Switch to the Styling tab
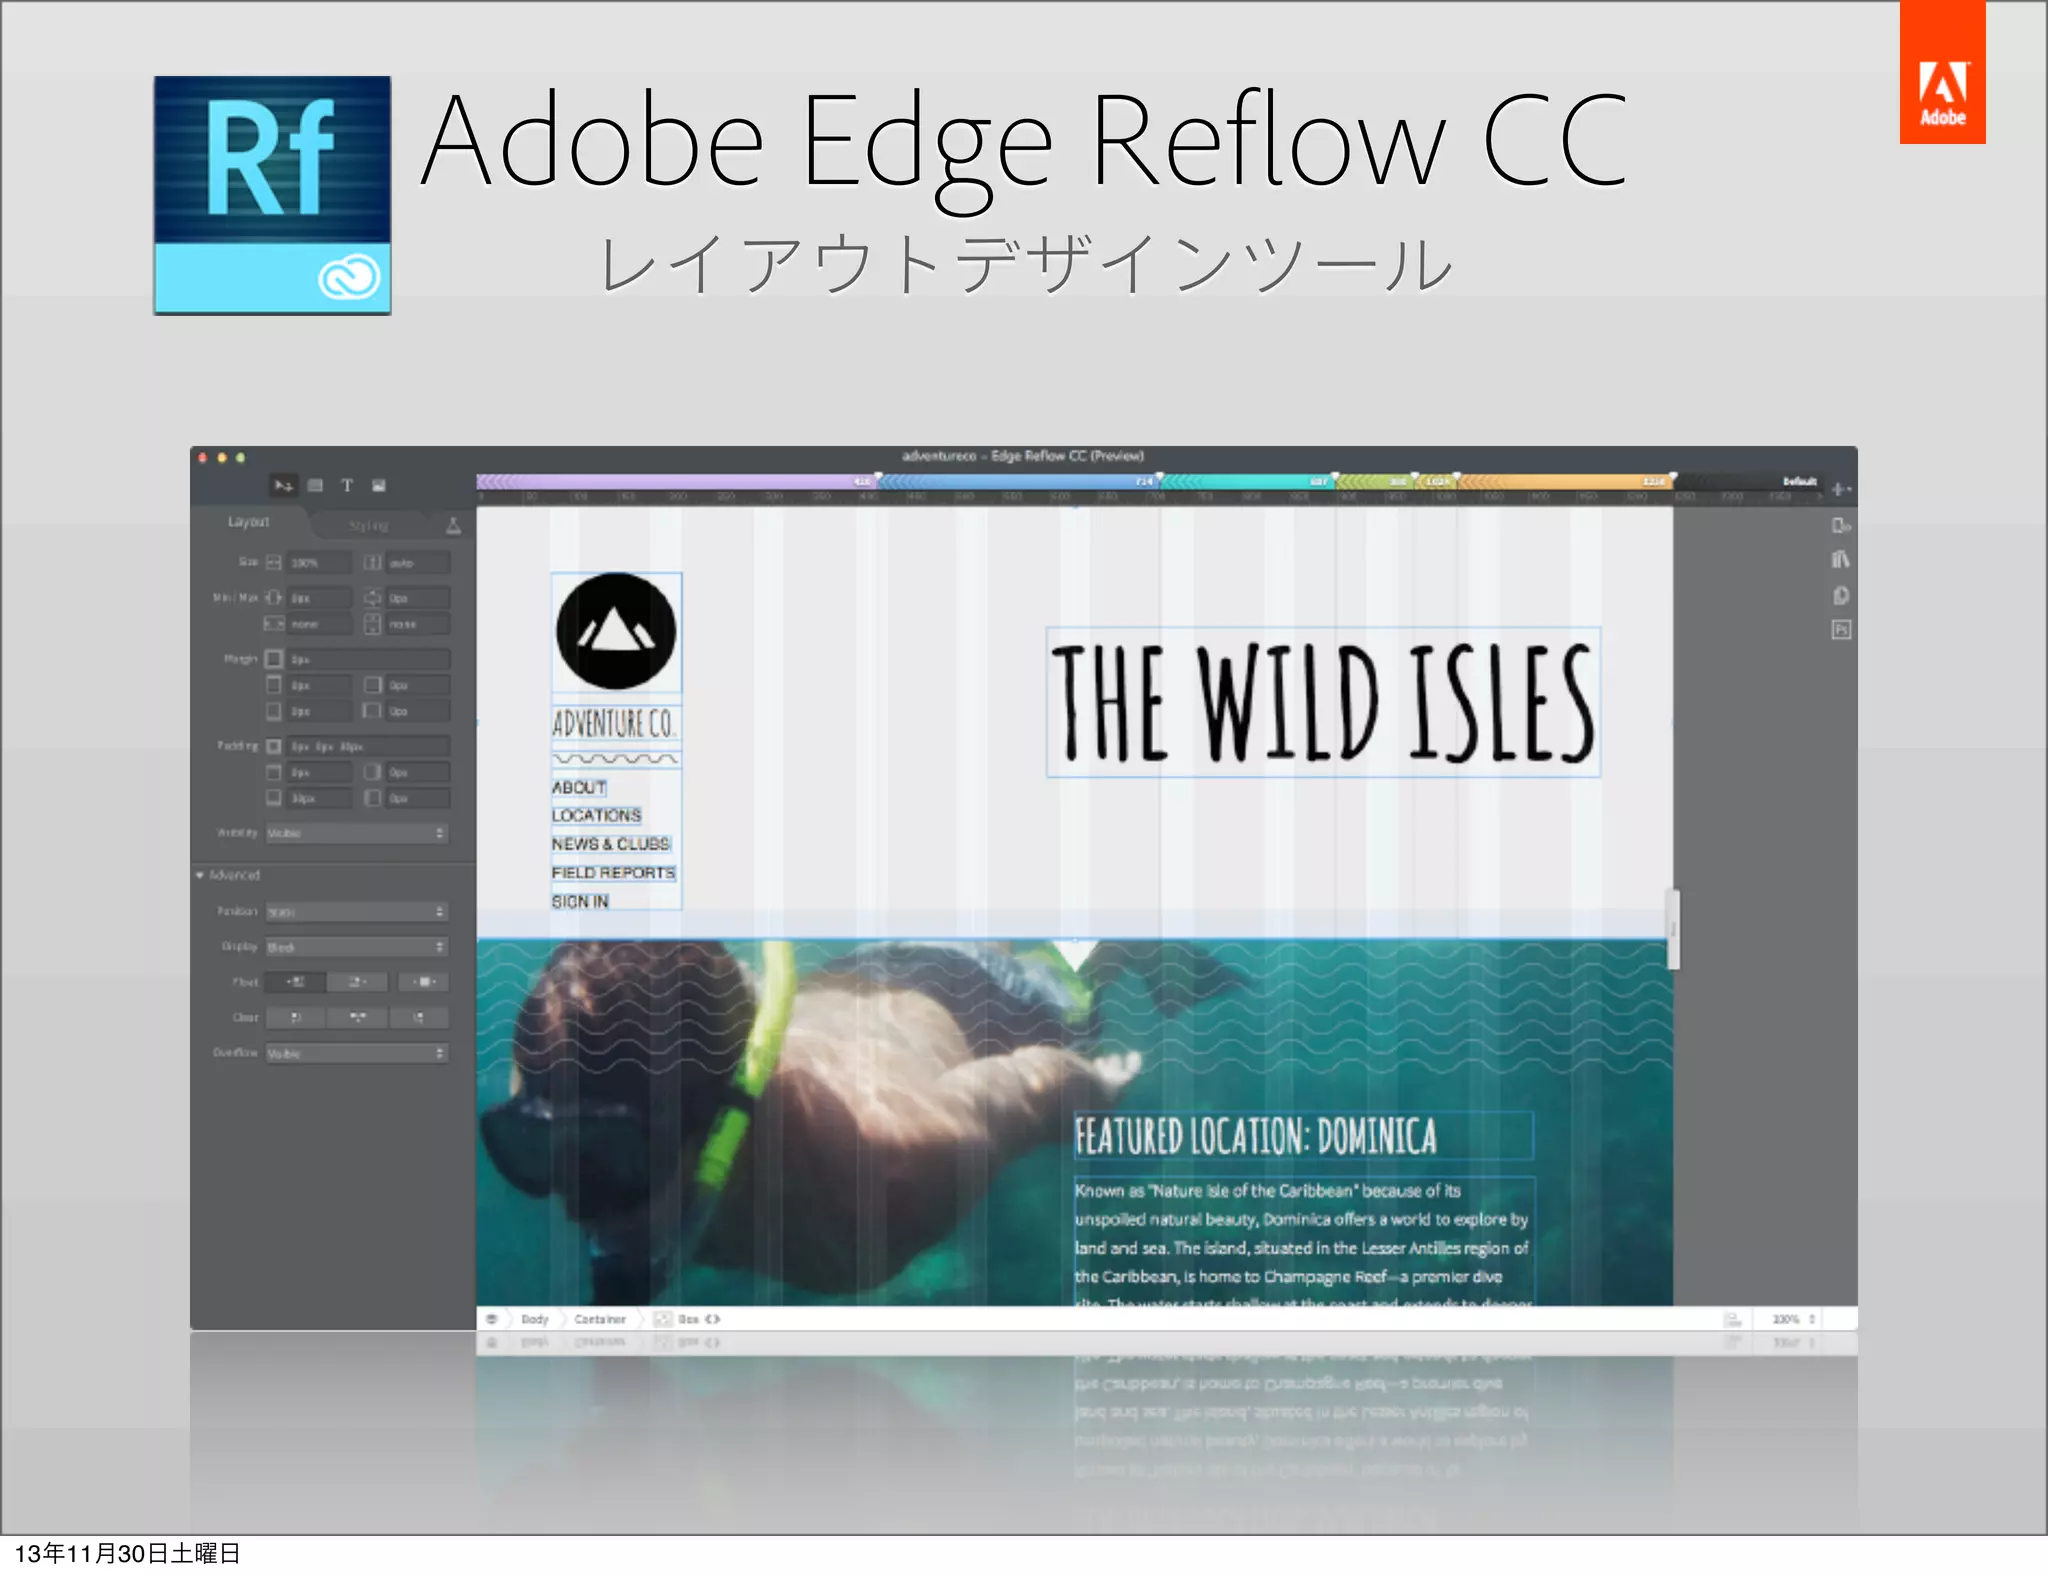The width and height of the screenshot is (2048, 1576). (368, 526)
